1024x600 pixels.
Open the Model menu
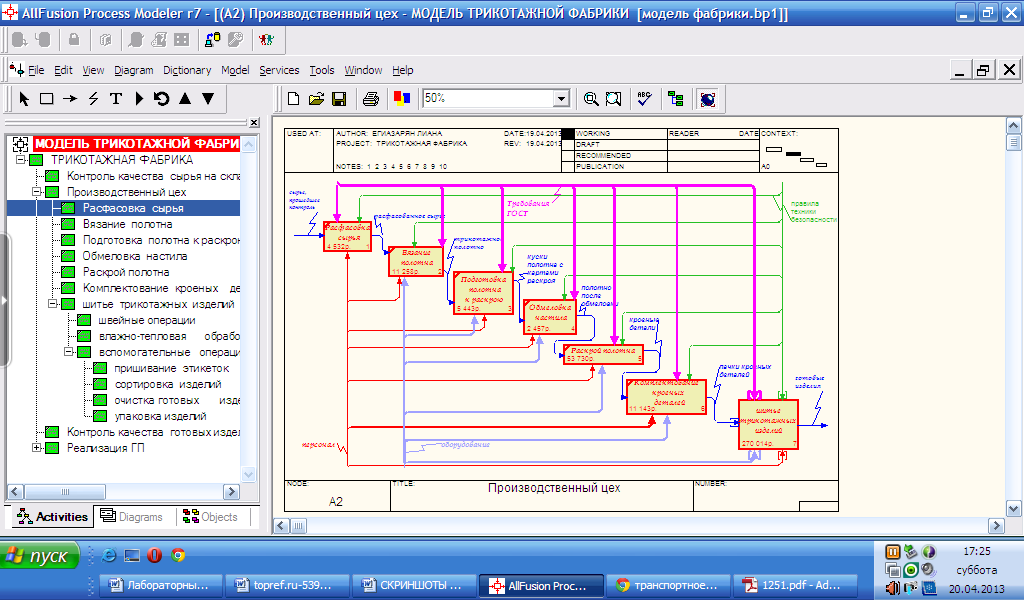click(234, 71)
